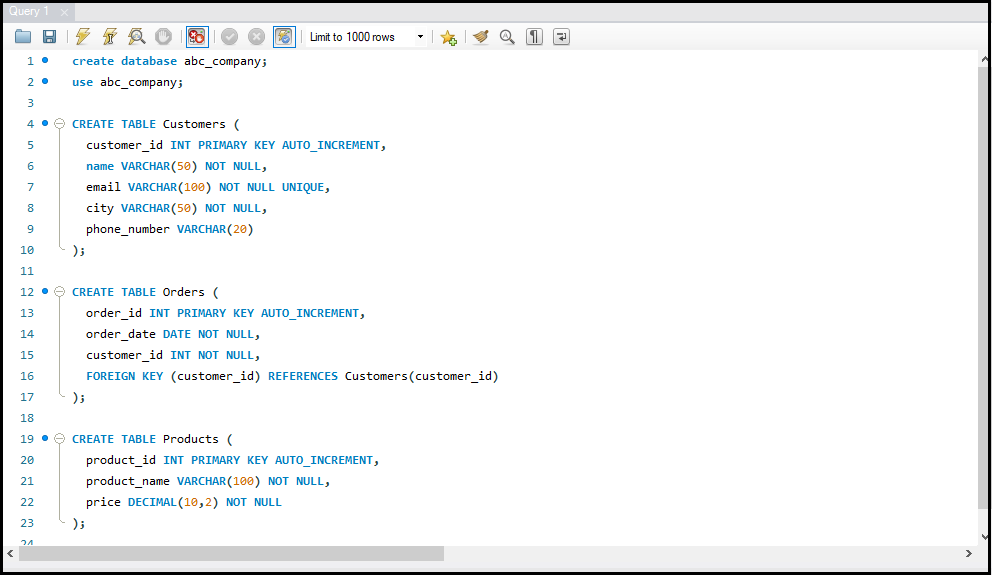Toggle invisible characters pilcrow button
The height and width of the screenshot is (576, 992).
coord(535,37)
